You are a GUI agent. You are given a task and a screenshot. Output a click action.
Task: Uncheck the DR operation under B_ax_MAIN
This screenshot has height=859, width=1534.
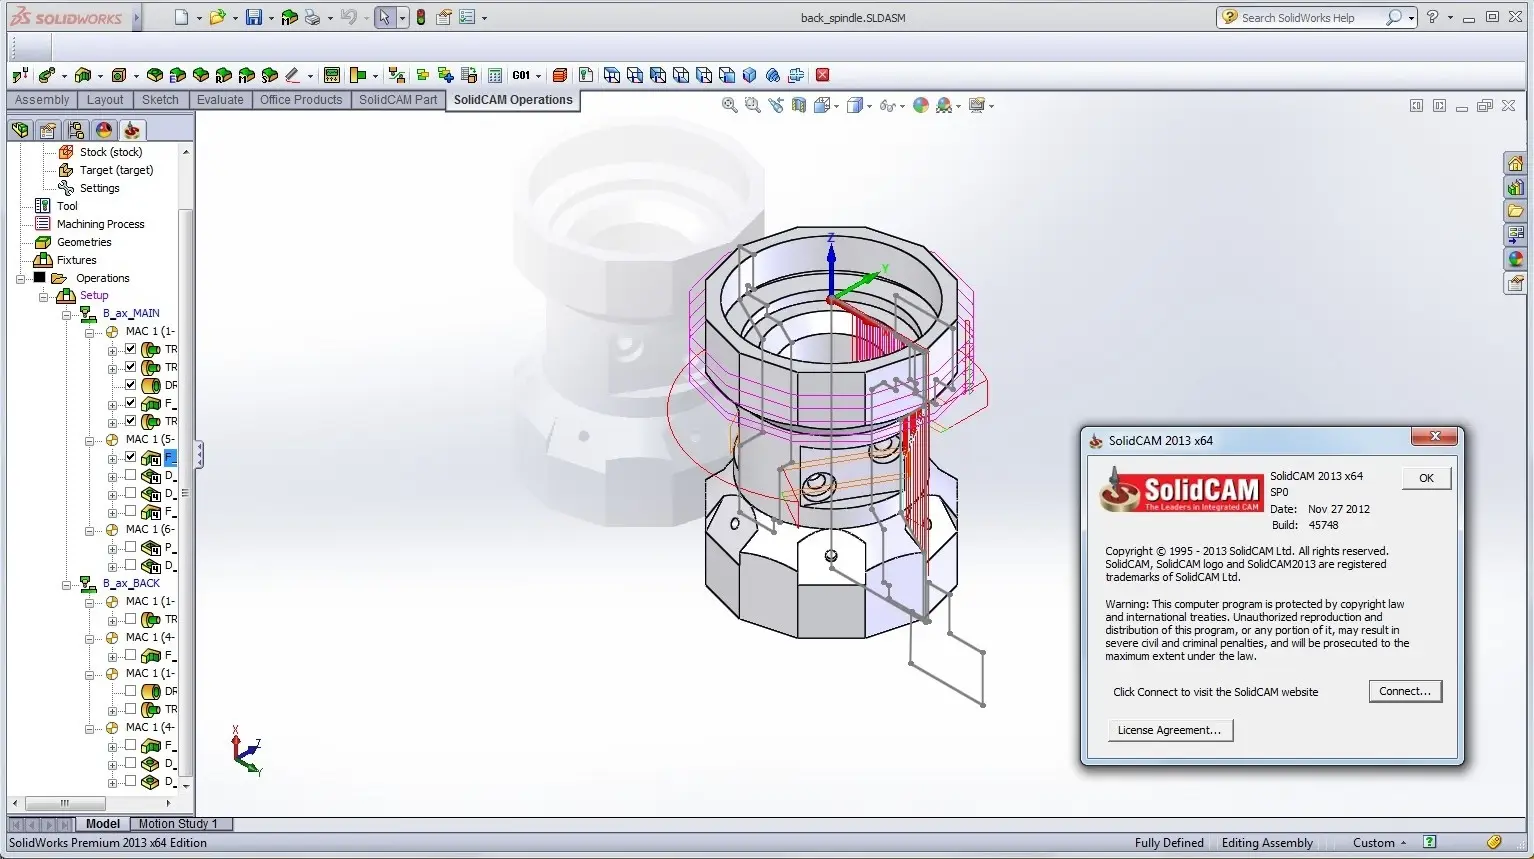[130, 385]
